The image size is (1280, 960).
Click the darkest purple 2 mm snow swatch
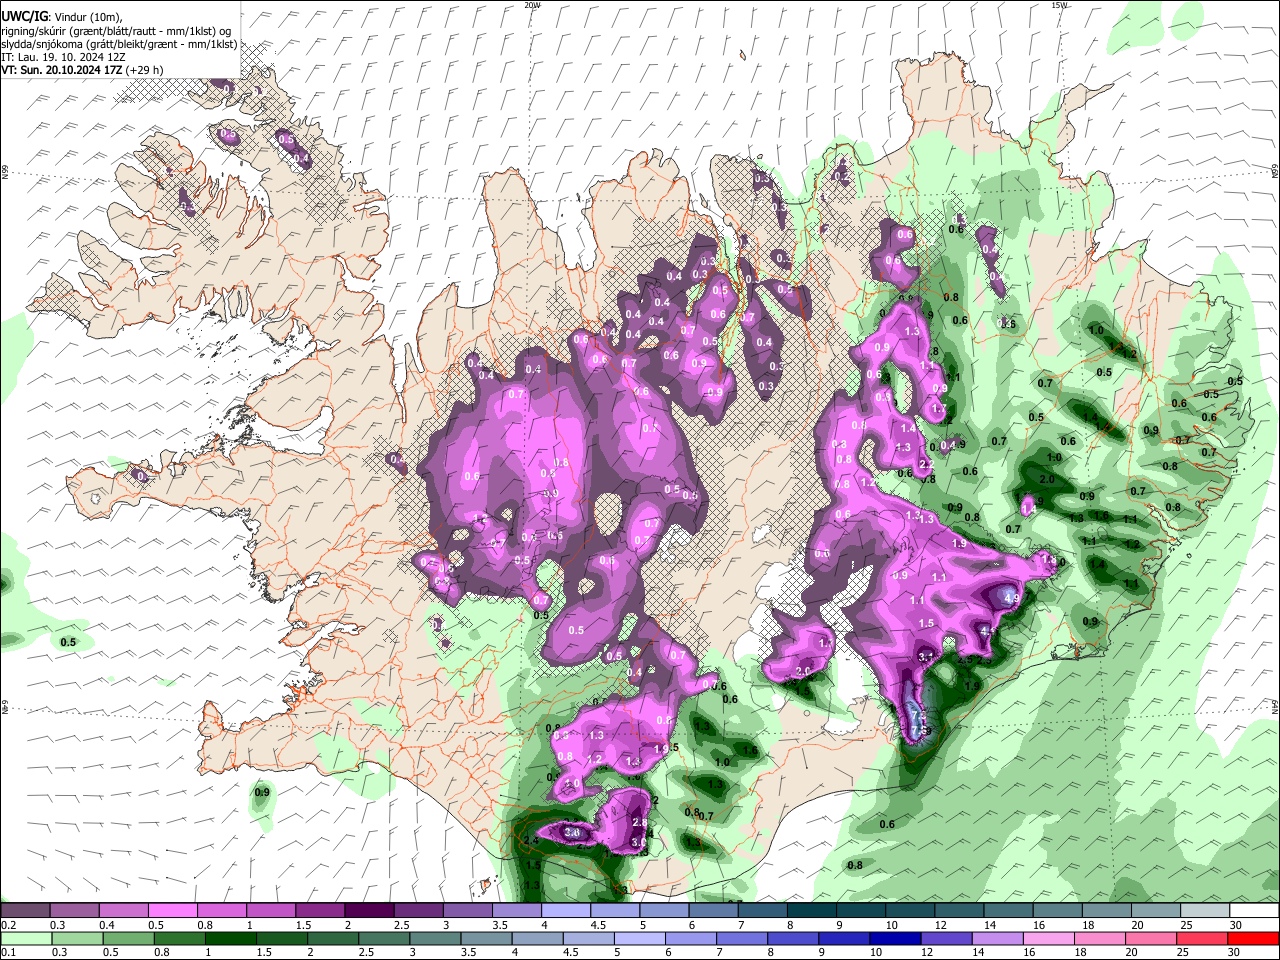click(x=369, y=911)
